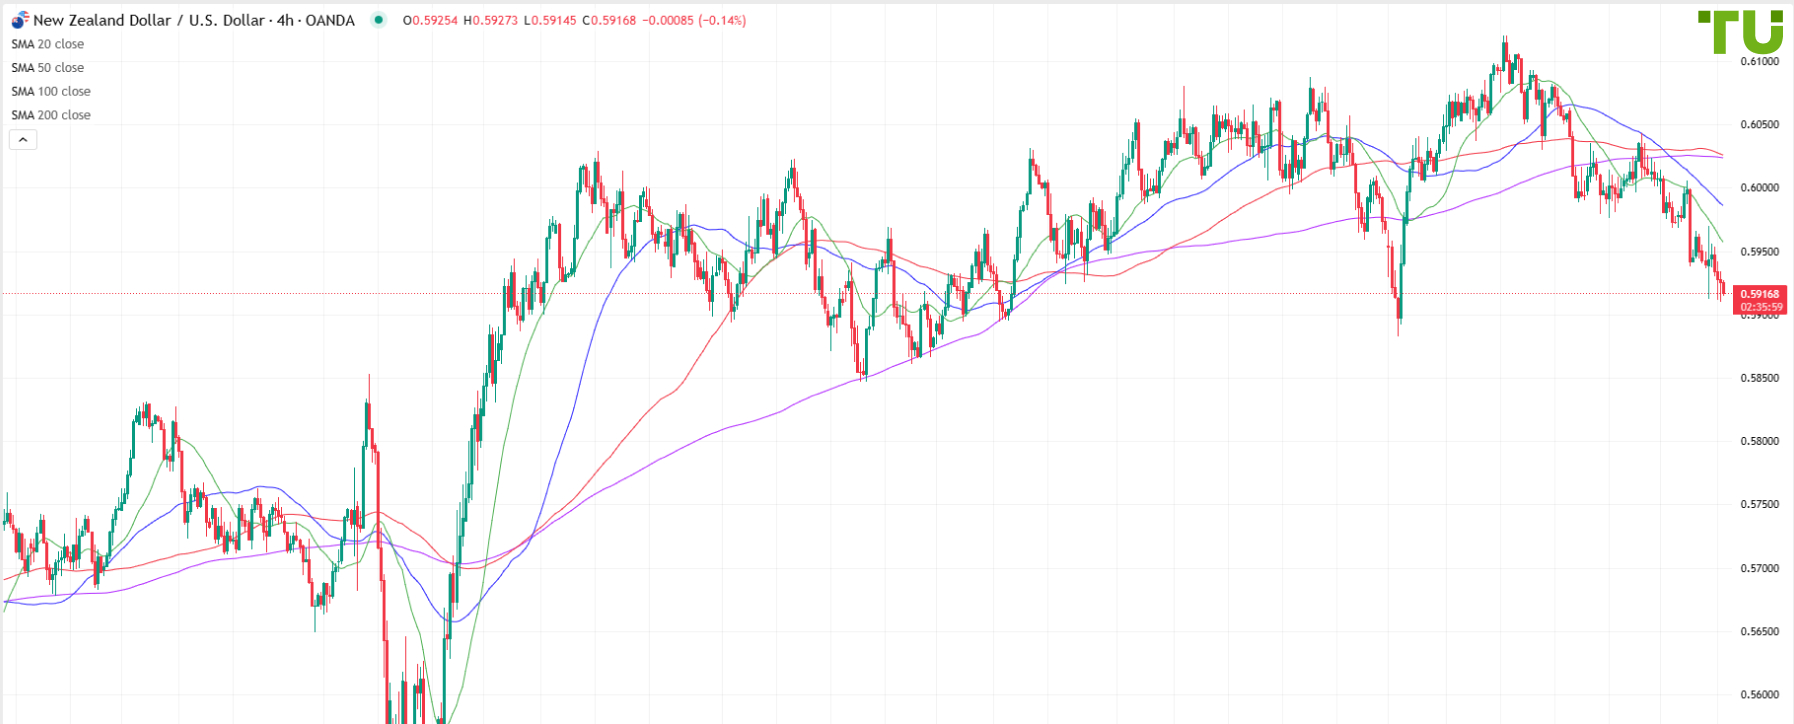The width and height of the screenshot is (1794, 724).
Task: Select the SMA 200 close indicator label
Action: point(51,115)
